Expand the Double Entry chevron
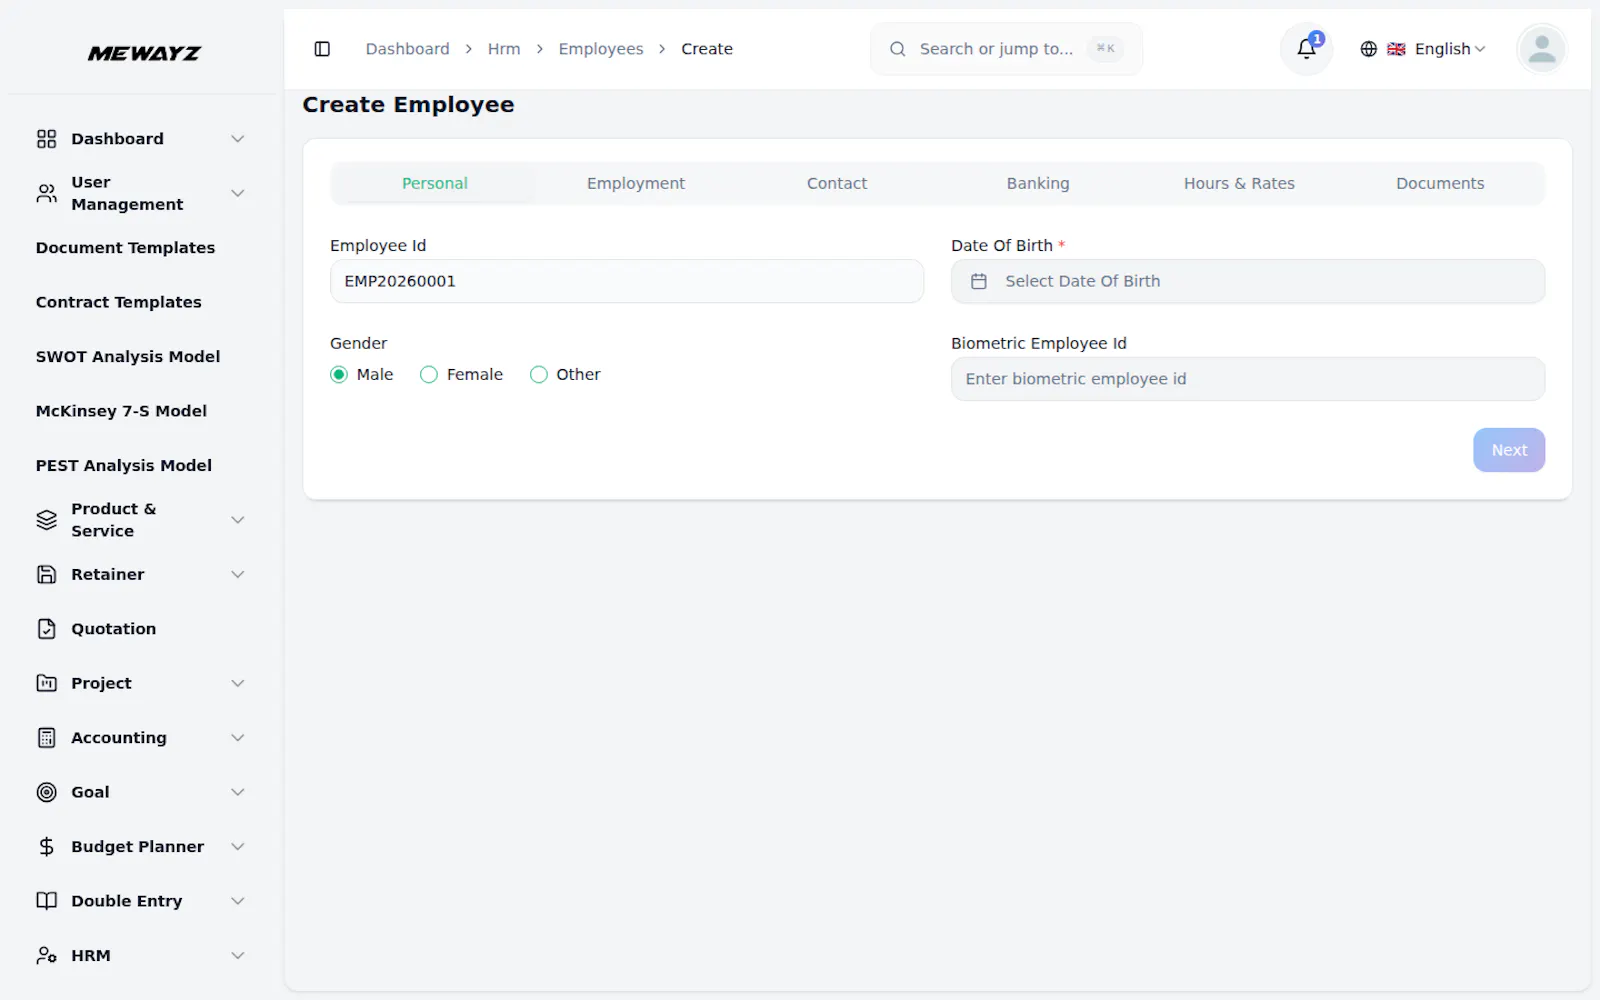 tap(238, 901)
